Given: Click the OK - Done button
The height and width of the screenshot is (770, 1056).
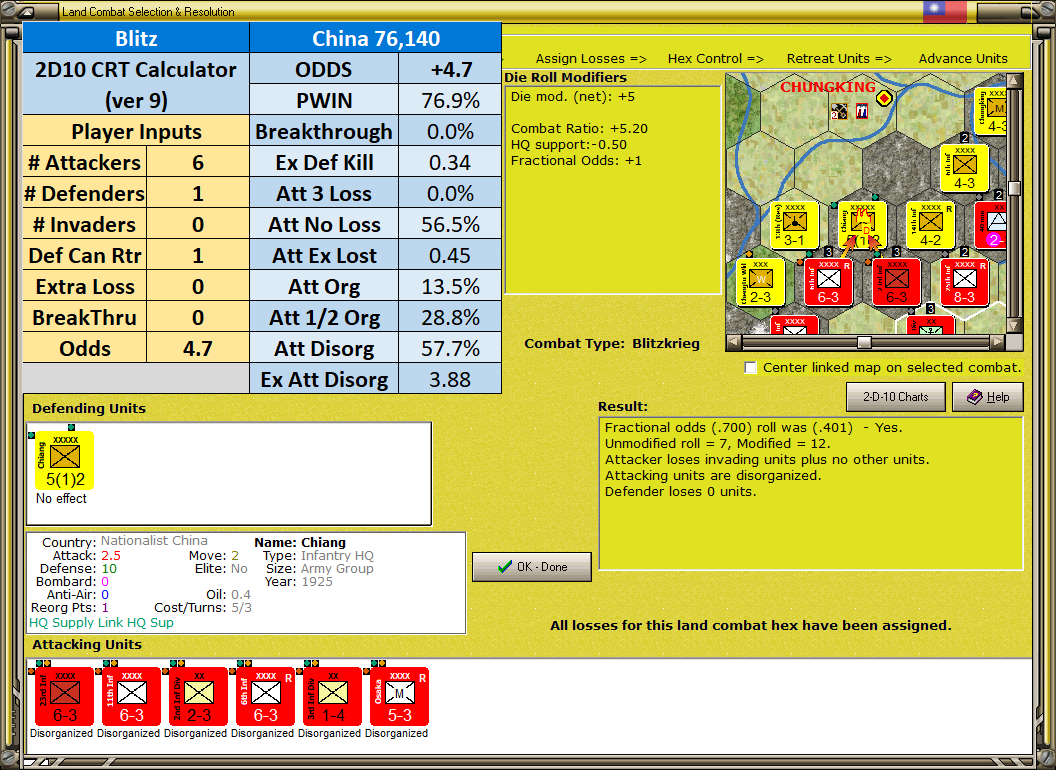Looking at the screenshot, I should tap(532, 567).
